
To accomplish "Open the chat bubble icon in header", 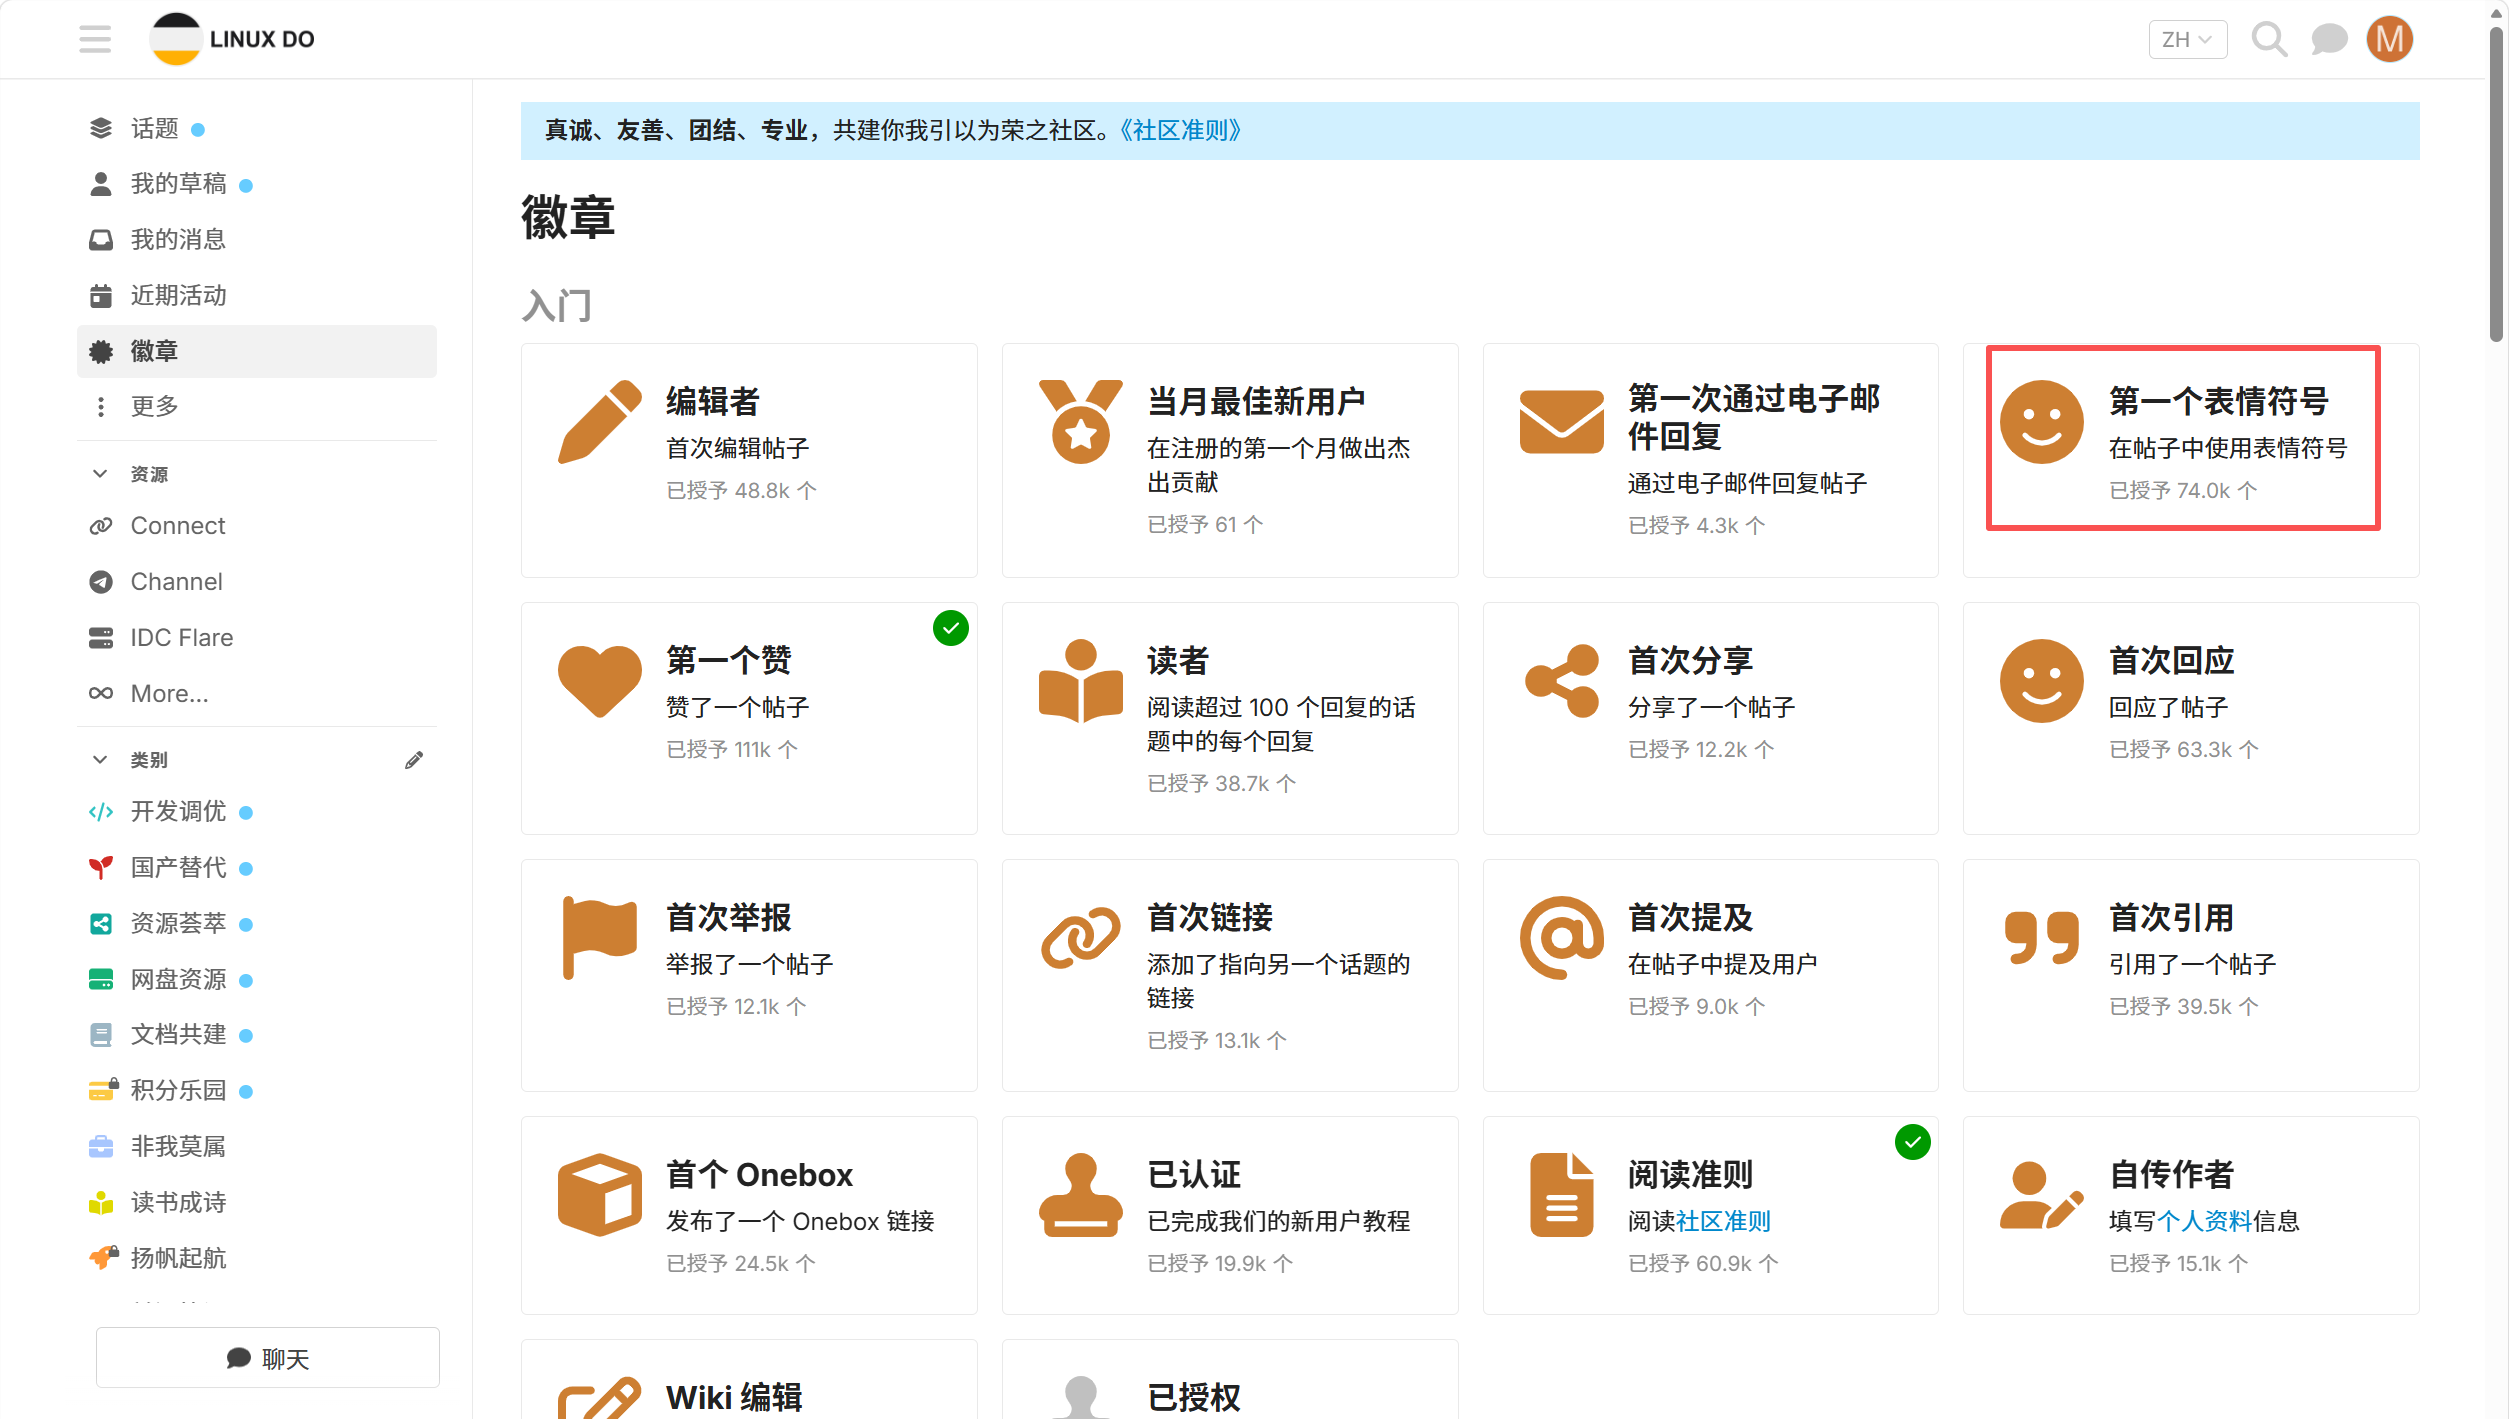I will [2329, 39].
